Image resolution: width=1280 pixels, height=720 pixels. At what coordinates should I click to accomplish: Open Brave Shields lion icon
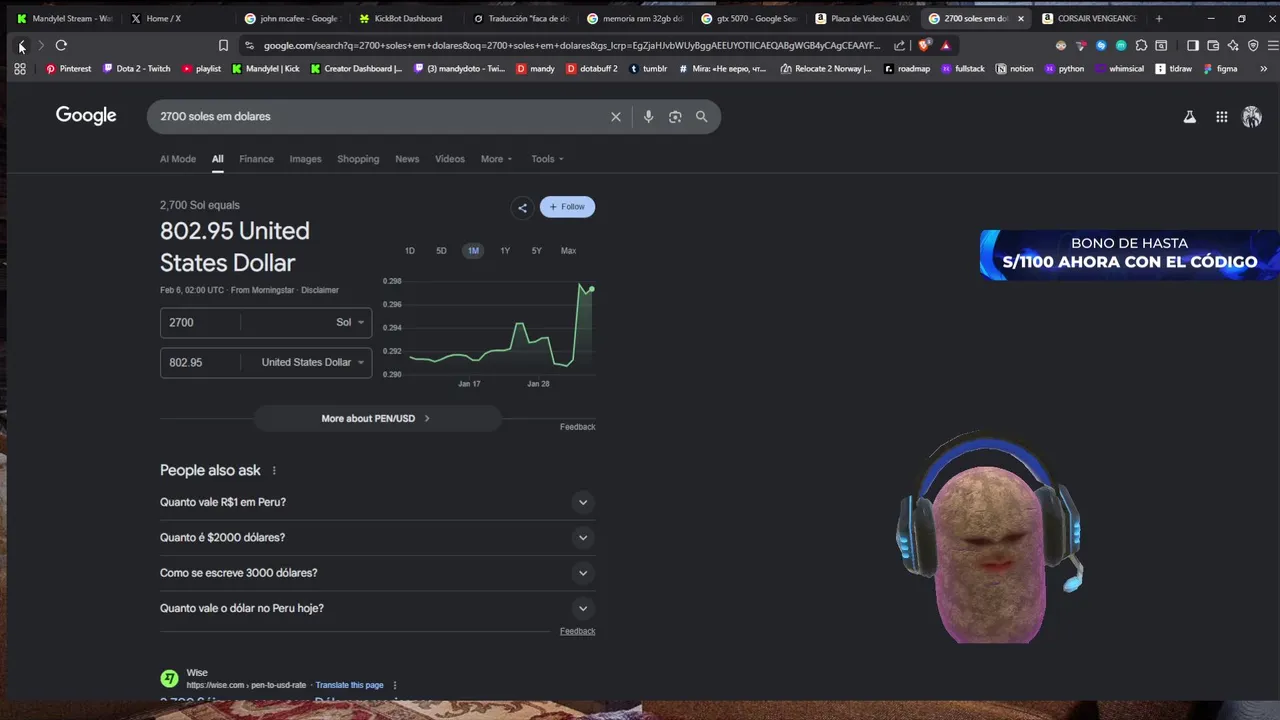click(925, 45)
